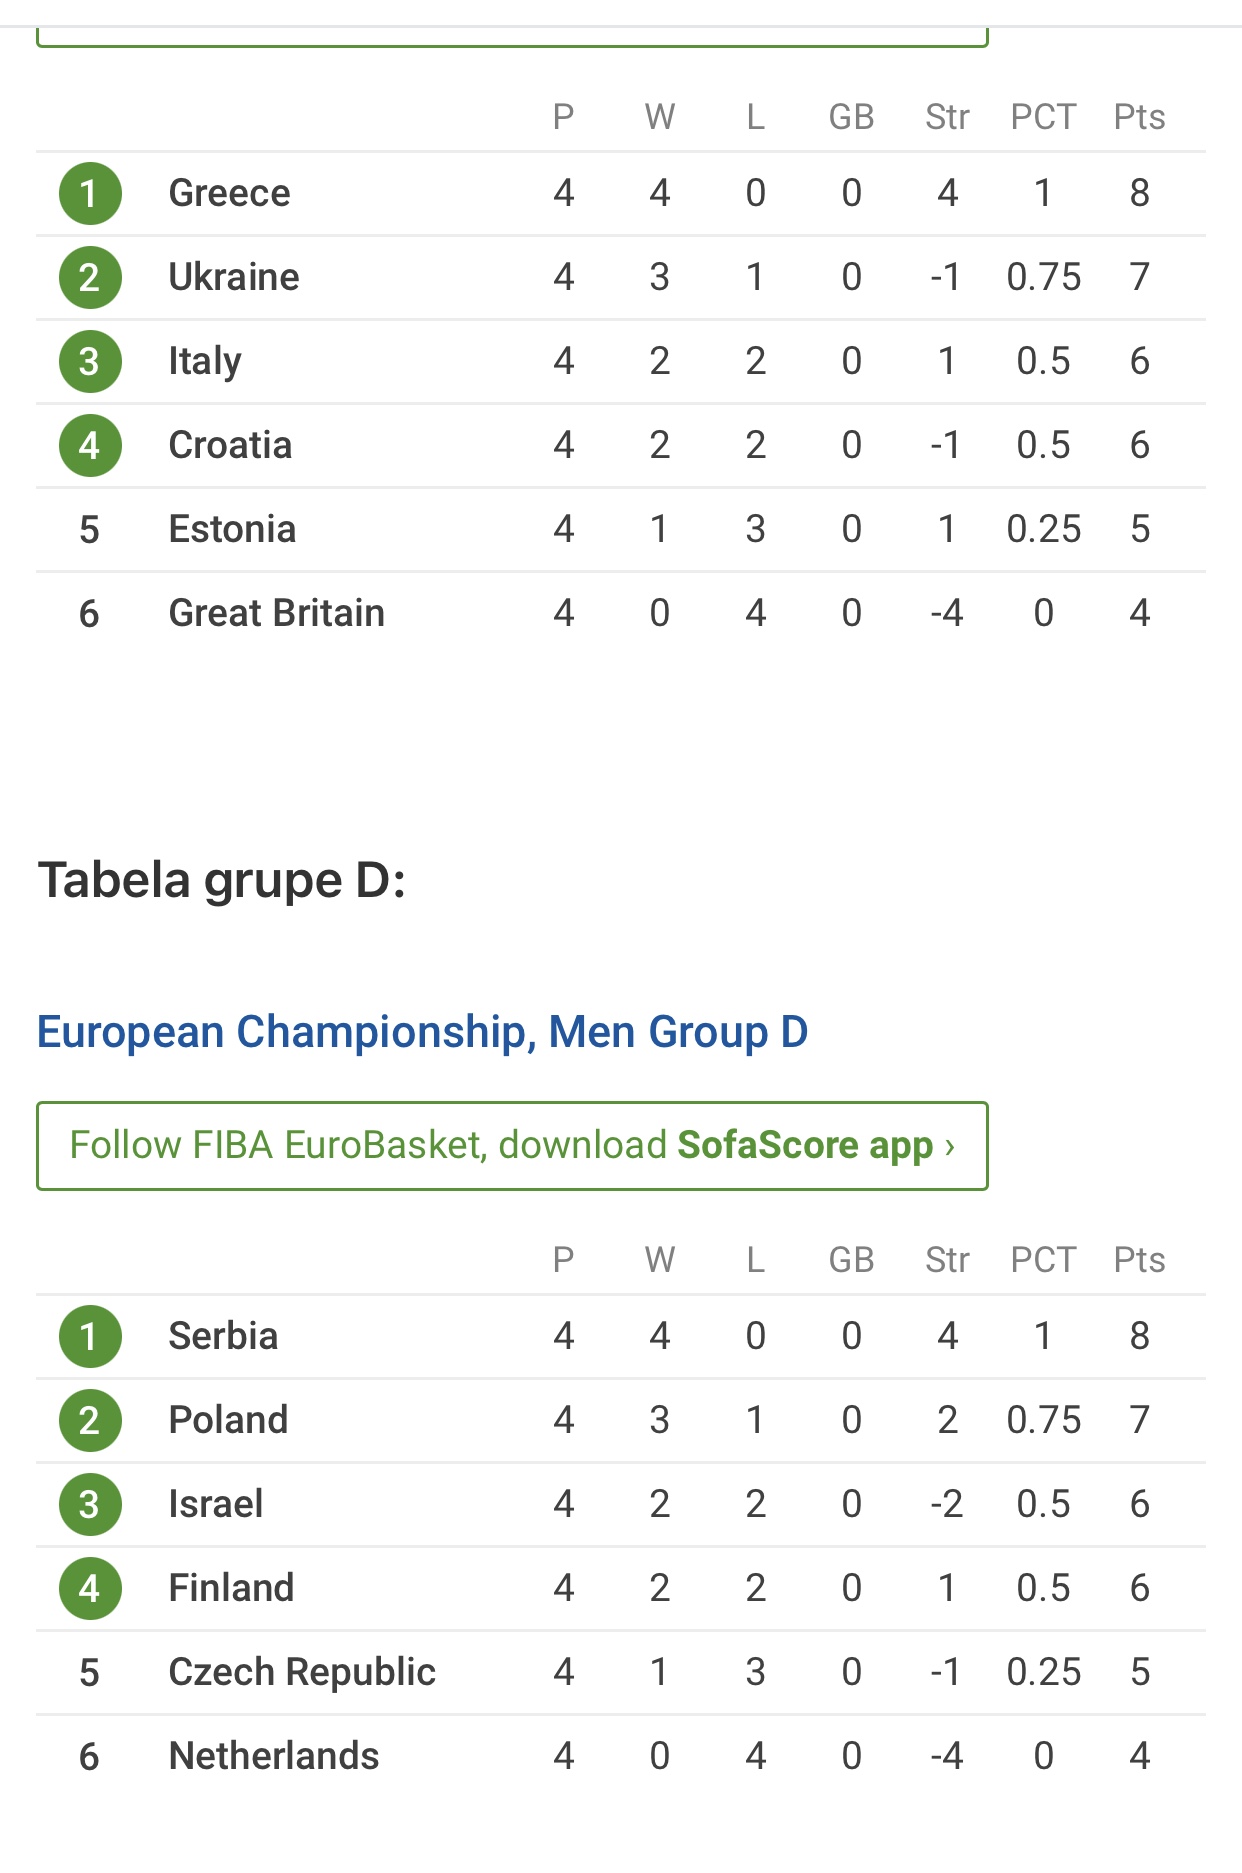Click the Pts column header in Group D
The height and width of the screenshot is (1873, 1242).
coord(1139,1260)
